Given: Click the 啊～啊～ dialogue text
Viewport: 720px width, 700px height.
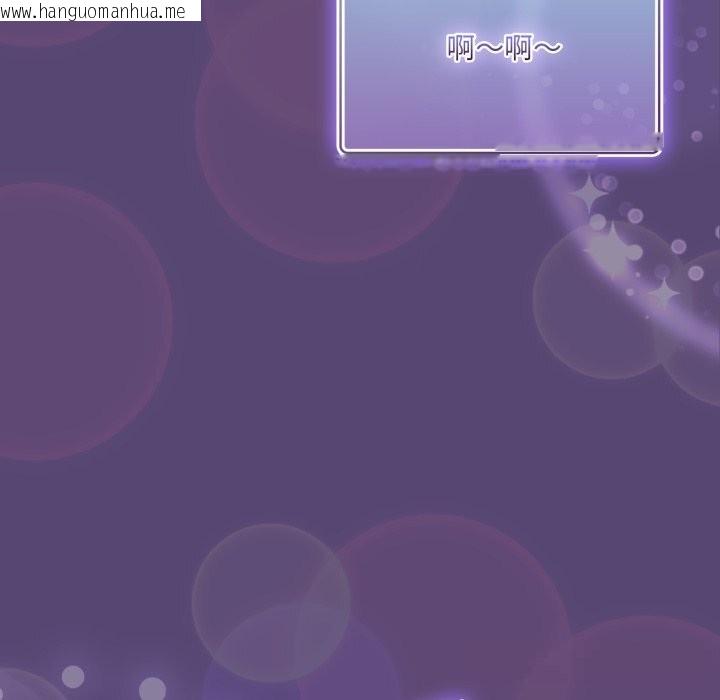Looking at the screenshot, I should point(504,48).
